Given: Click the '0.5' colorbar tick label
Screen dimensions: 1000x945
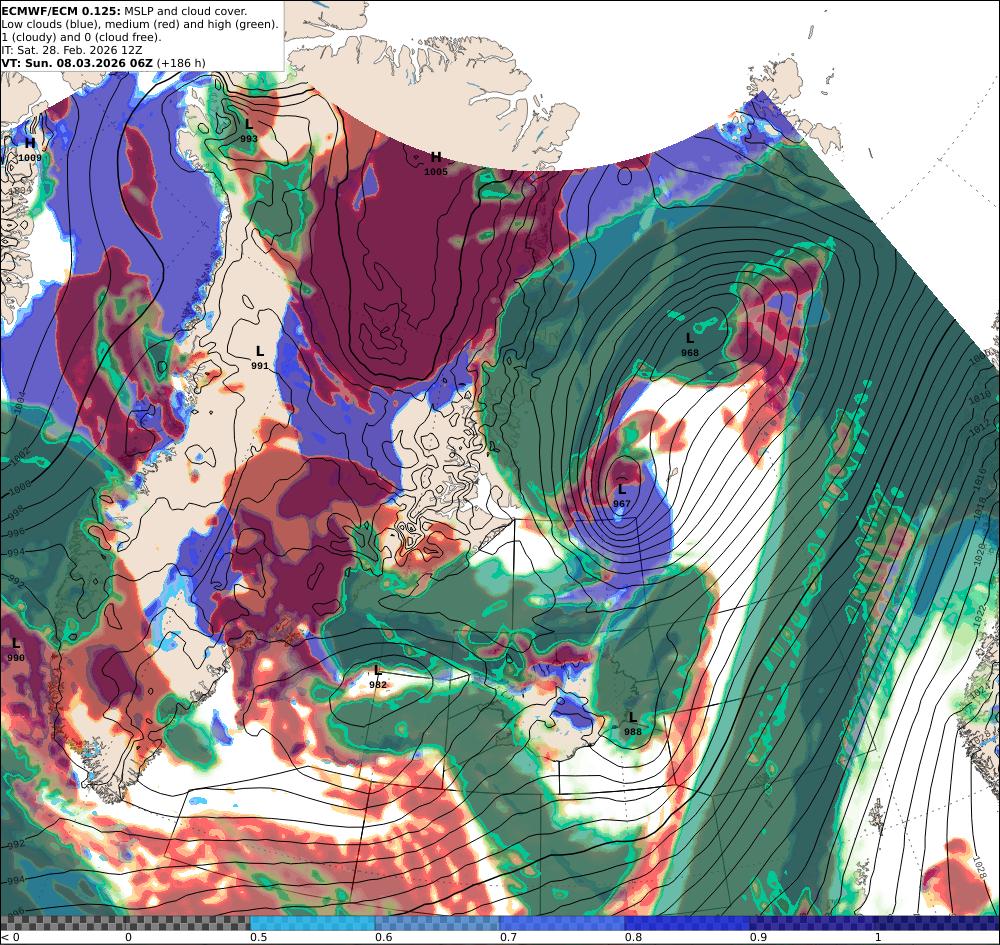Looking at the screenshot, I should click(x=258, y=937).
